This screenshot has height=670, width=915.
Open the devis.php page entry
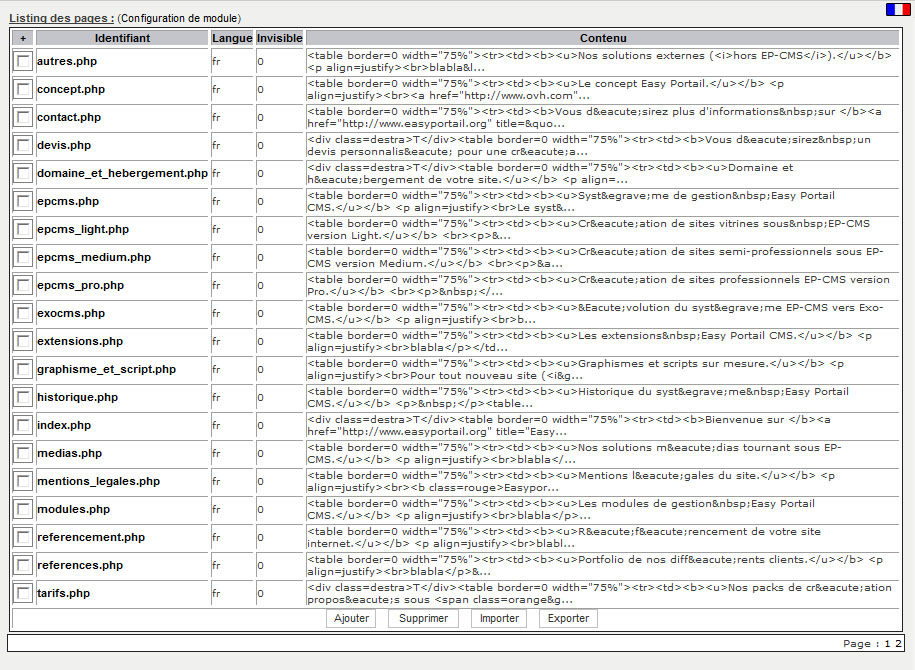click(63, 146)
